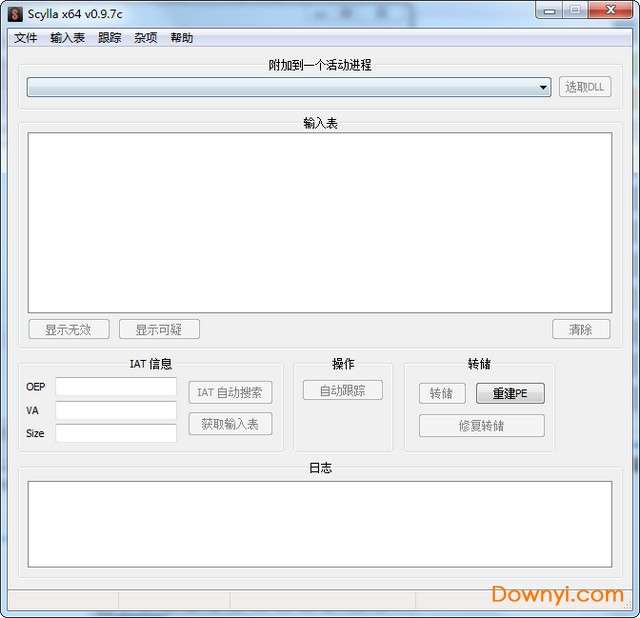Click the 清除 button

point(581,329)
